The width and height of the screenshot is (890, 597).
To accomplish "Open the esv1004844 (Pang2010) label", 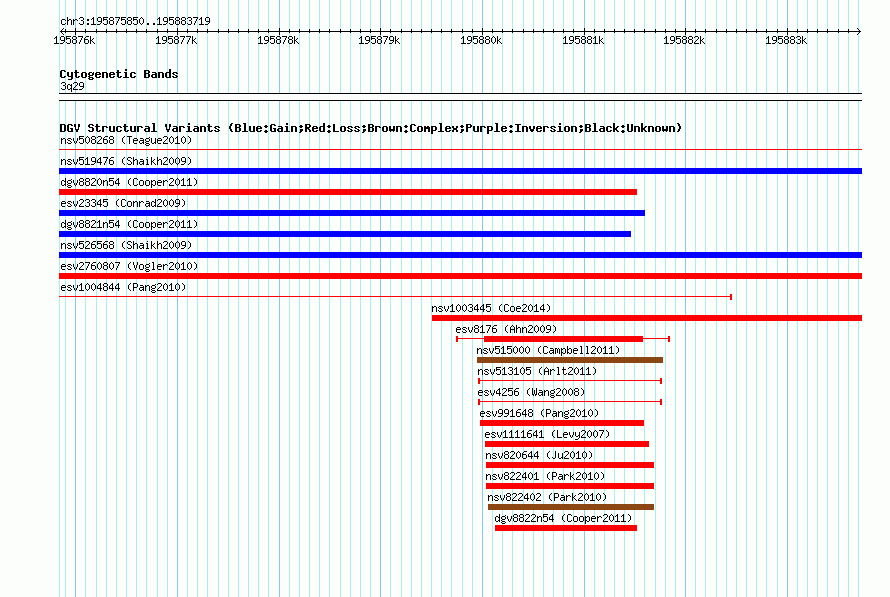I will 123,287.
